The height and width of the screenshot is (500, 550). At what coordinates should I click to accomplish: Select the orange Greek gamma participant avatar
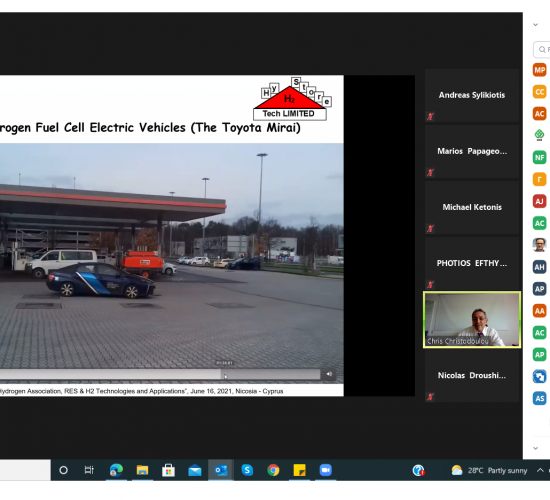[x=539, y=179]
